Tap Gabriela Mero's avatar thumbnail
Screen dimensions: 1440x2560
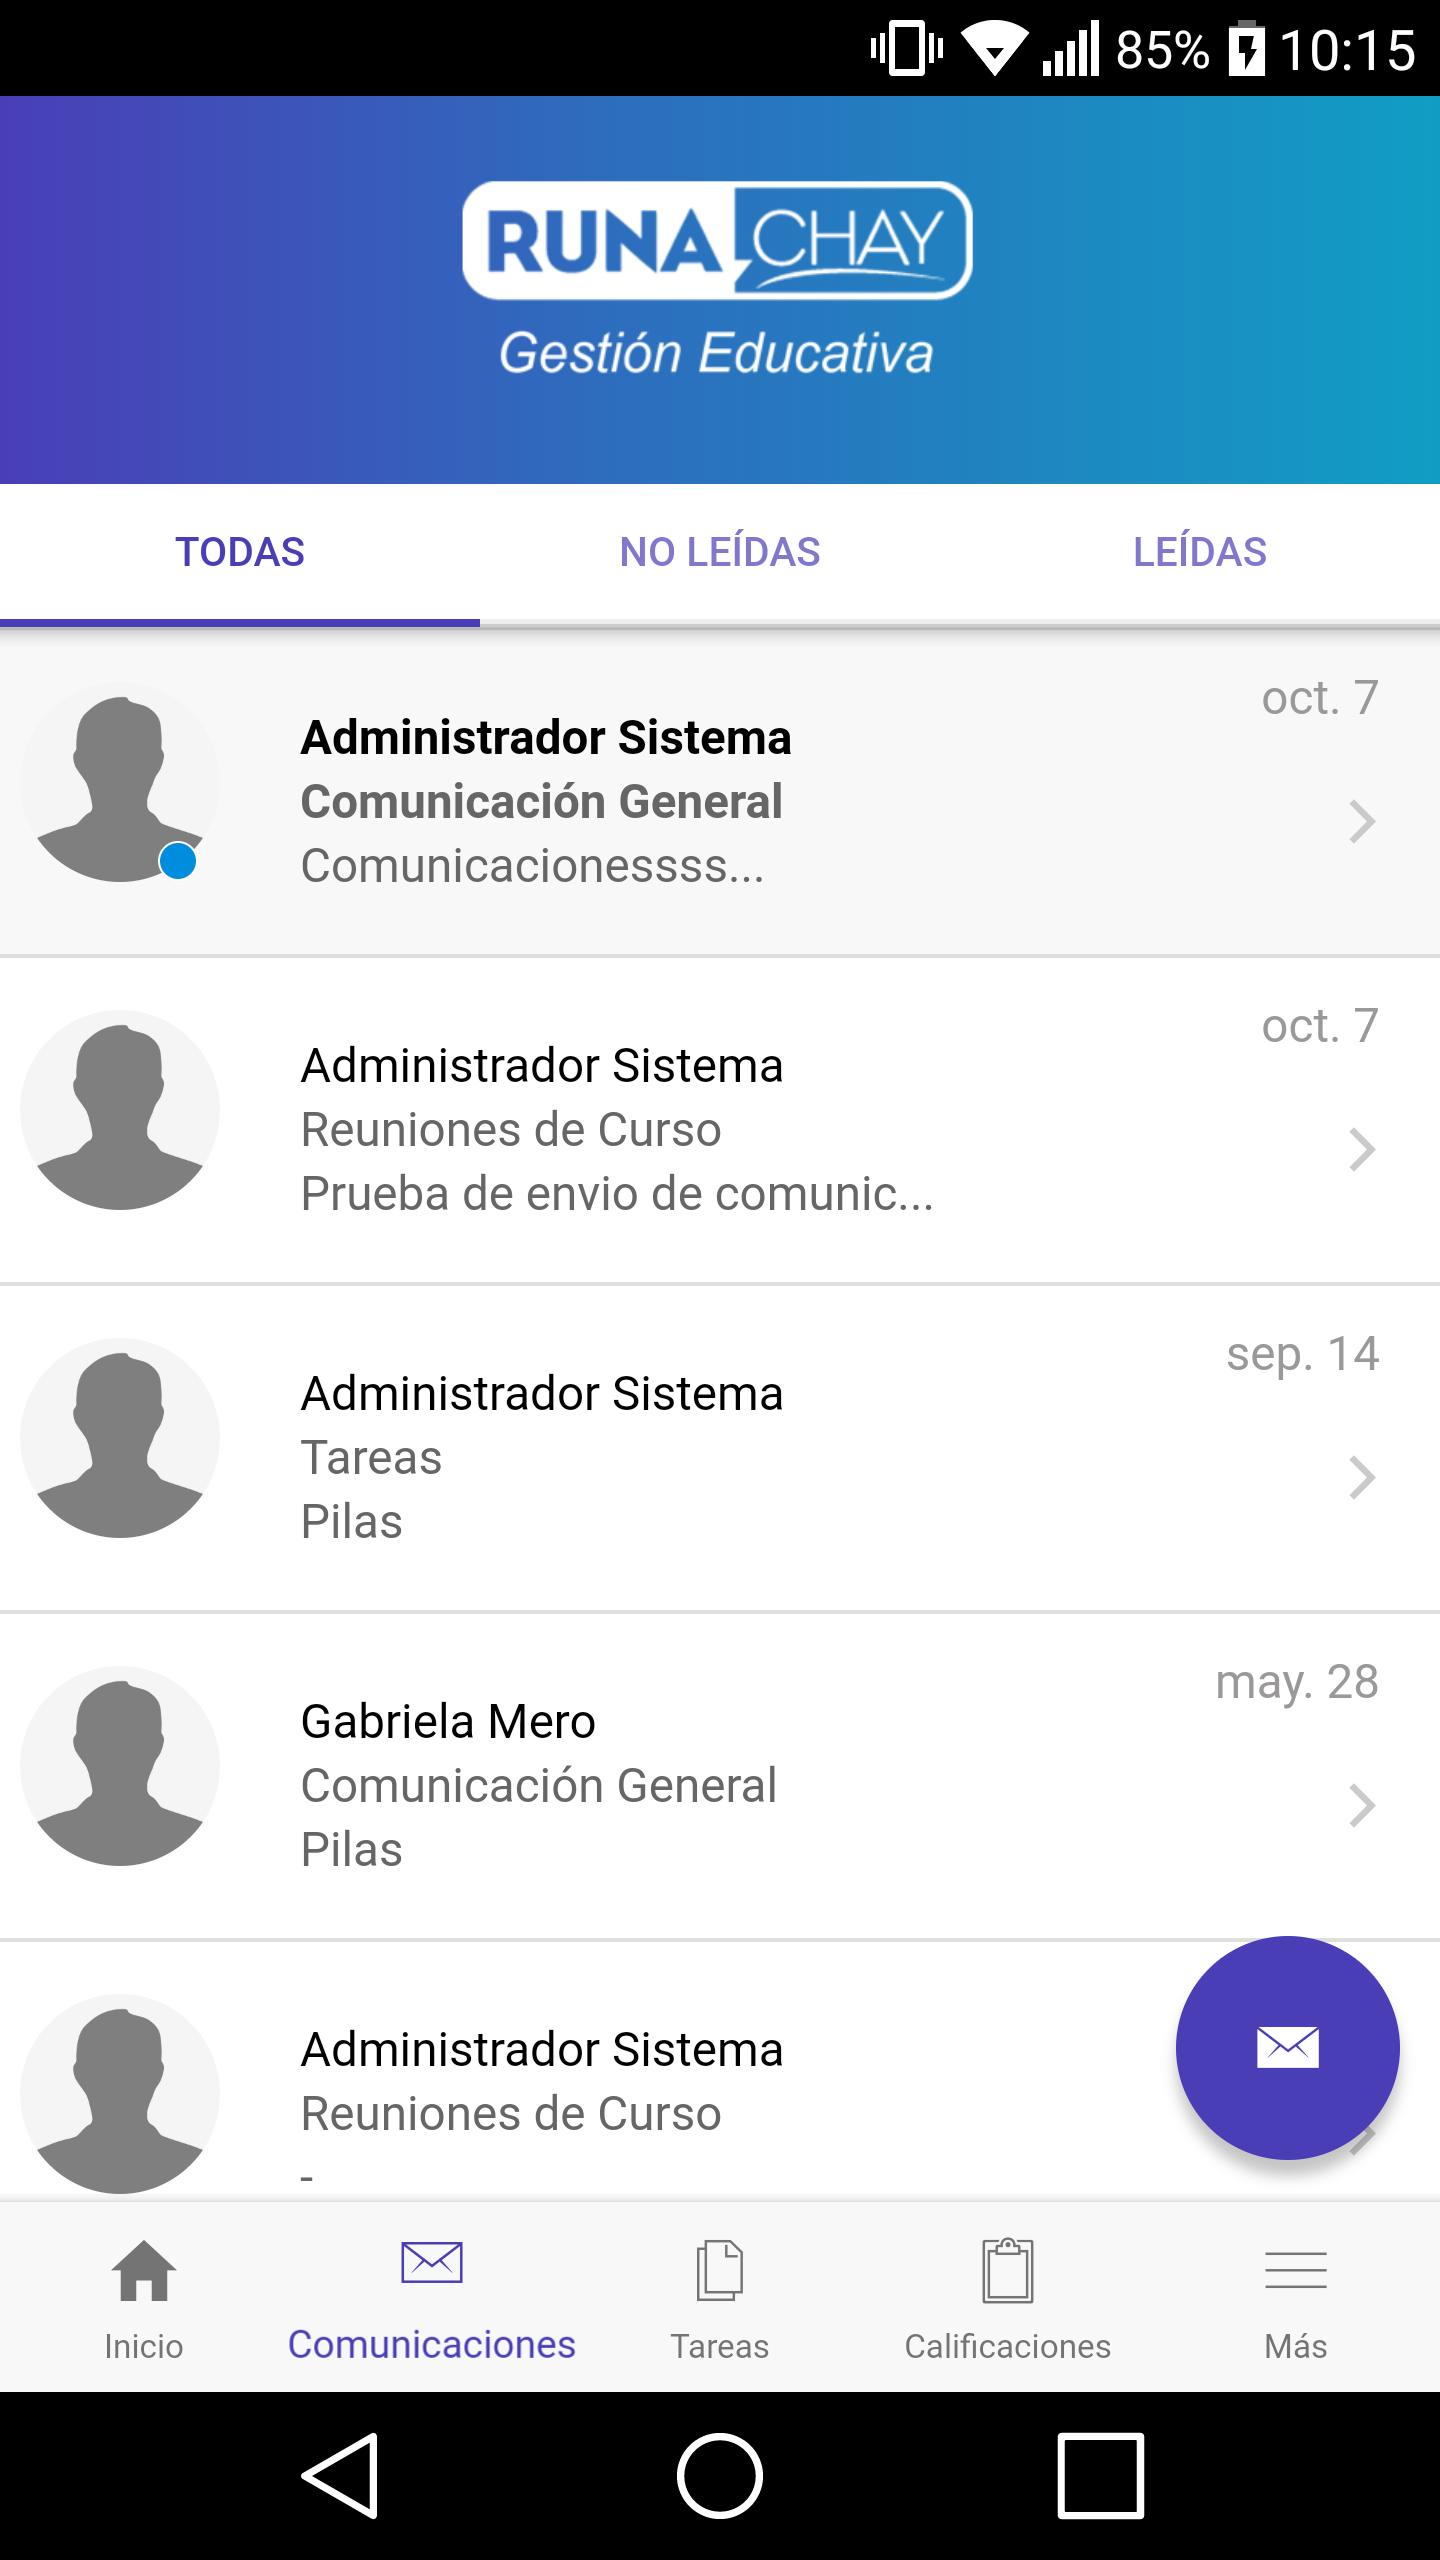point(120,1766)
